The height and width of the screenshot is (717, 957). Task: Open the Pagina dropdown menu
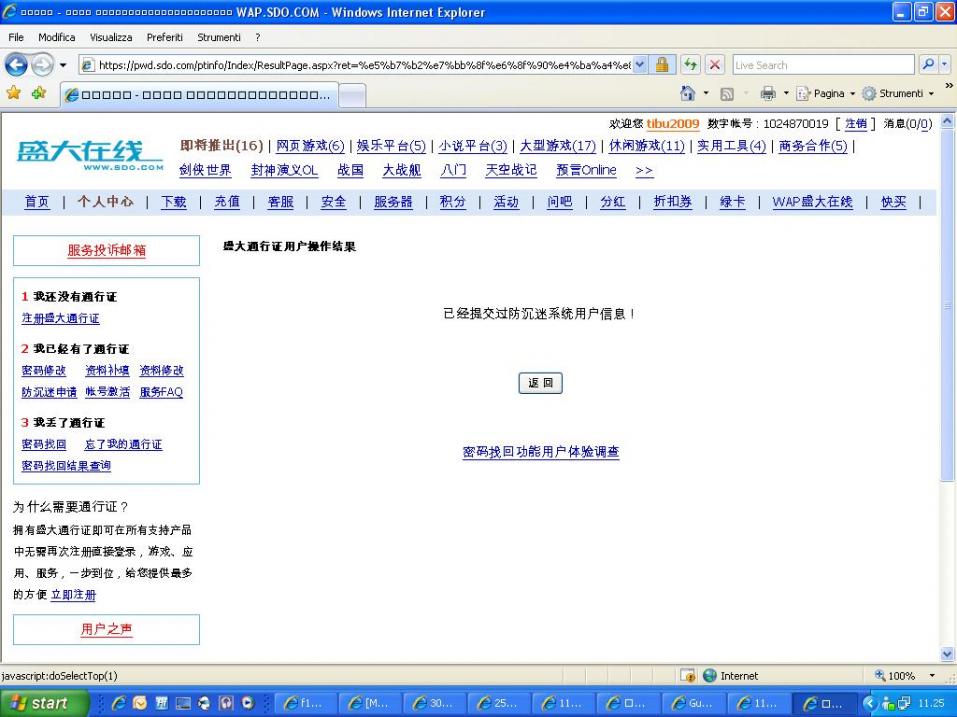825,93
